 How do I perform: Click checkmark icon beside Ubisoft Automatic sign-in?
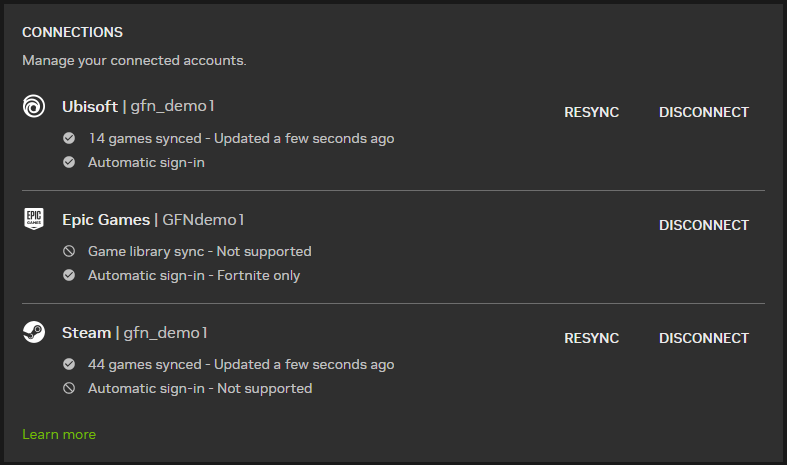click(69, 162)
